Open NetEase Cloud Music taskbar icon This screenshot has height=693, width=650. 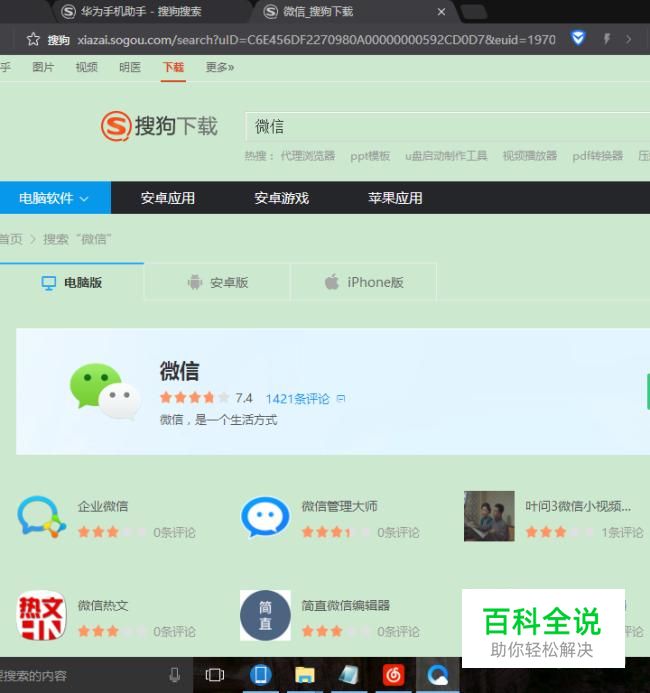[393, 675]
